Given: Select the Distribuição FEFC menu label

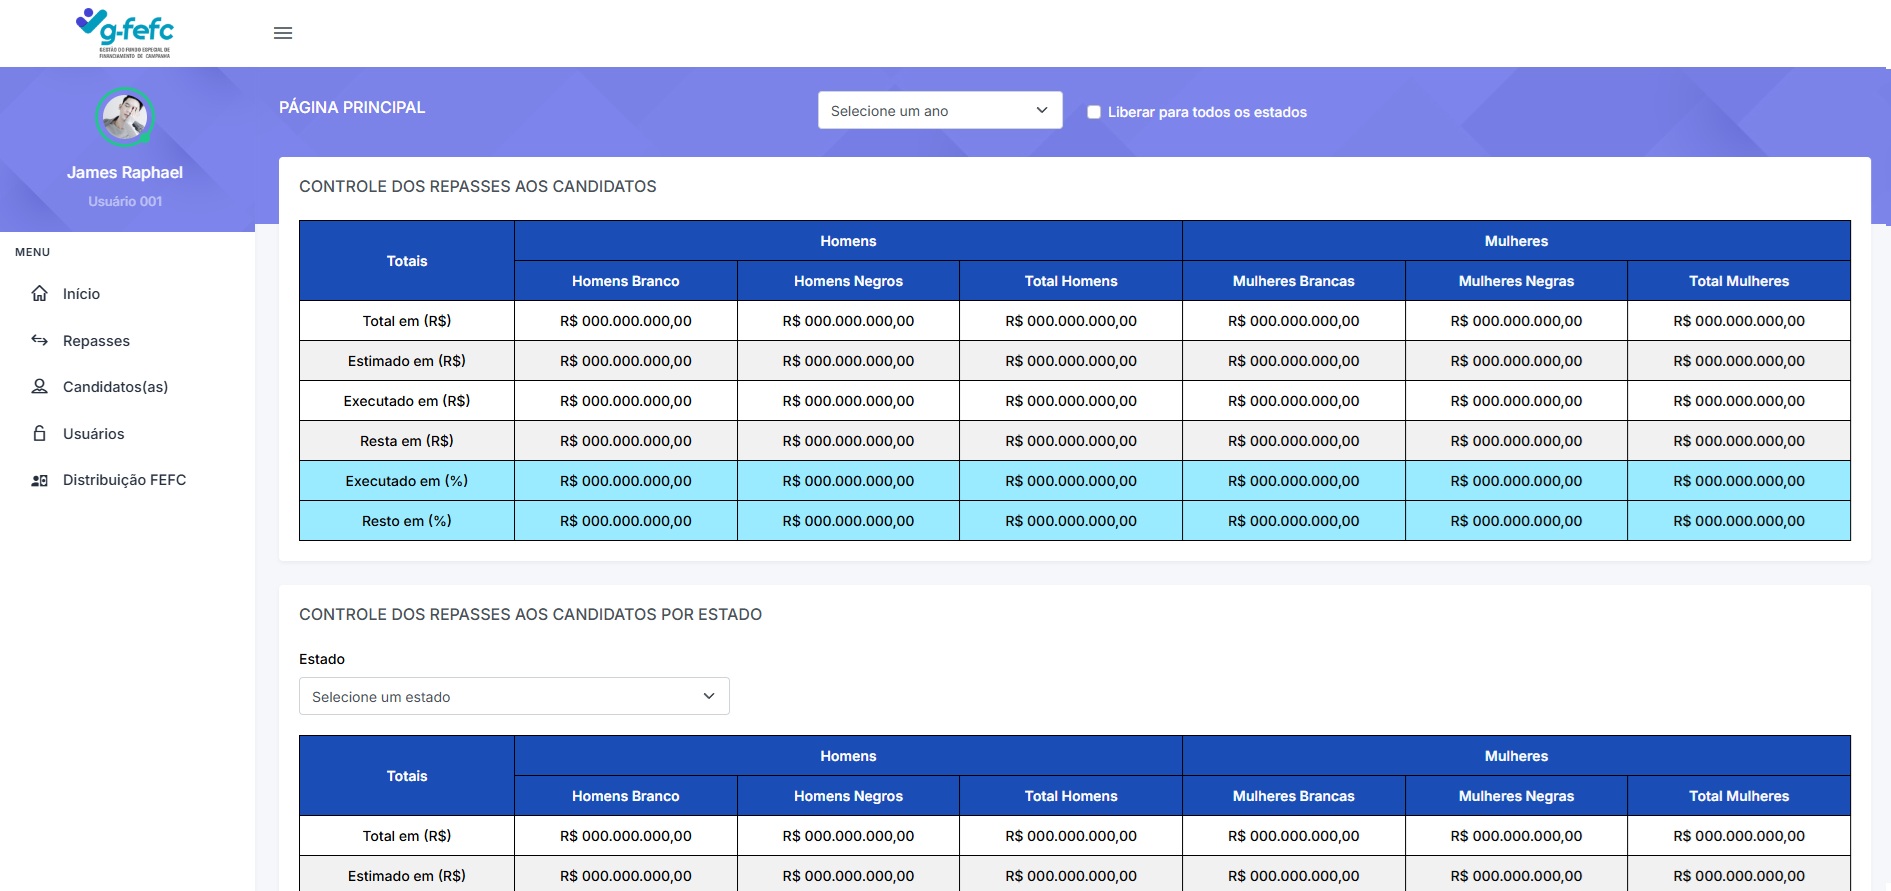Looking at the screenshot, I should tap(124, 480).
